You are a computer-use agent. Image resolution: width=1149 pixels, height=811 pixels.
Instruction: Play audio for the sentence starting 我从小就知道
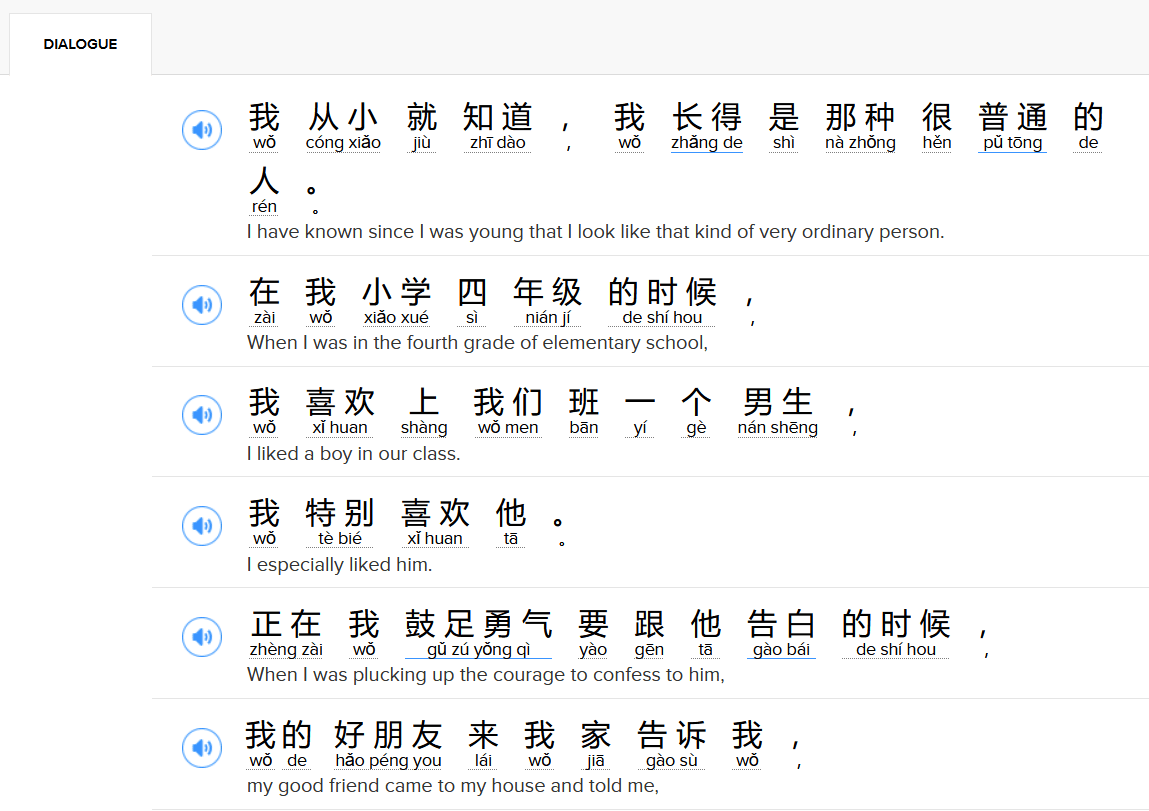202,130
